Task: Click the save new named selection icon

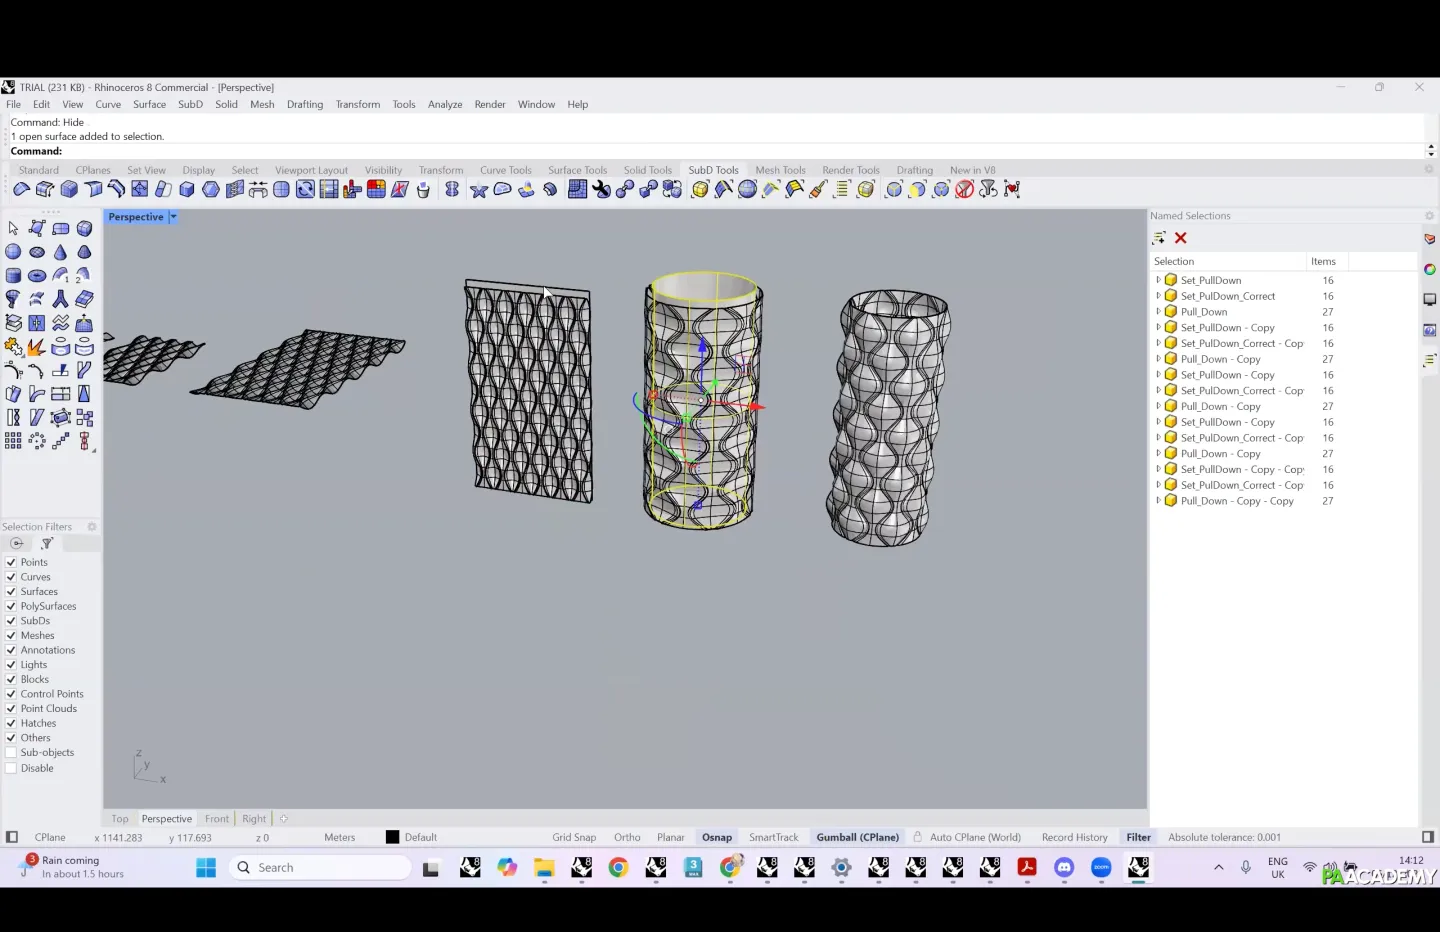Action: coord(1159,238)
